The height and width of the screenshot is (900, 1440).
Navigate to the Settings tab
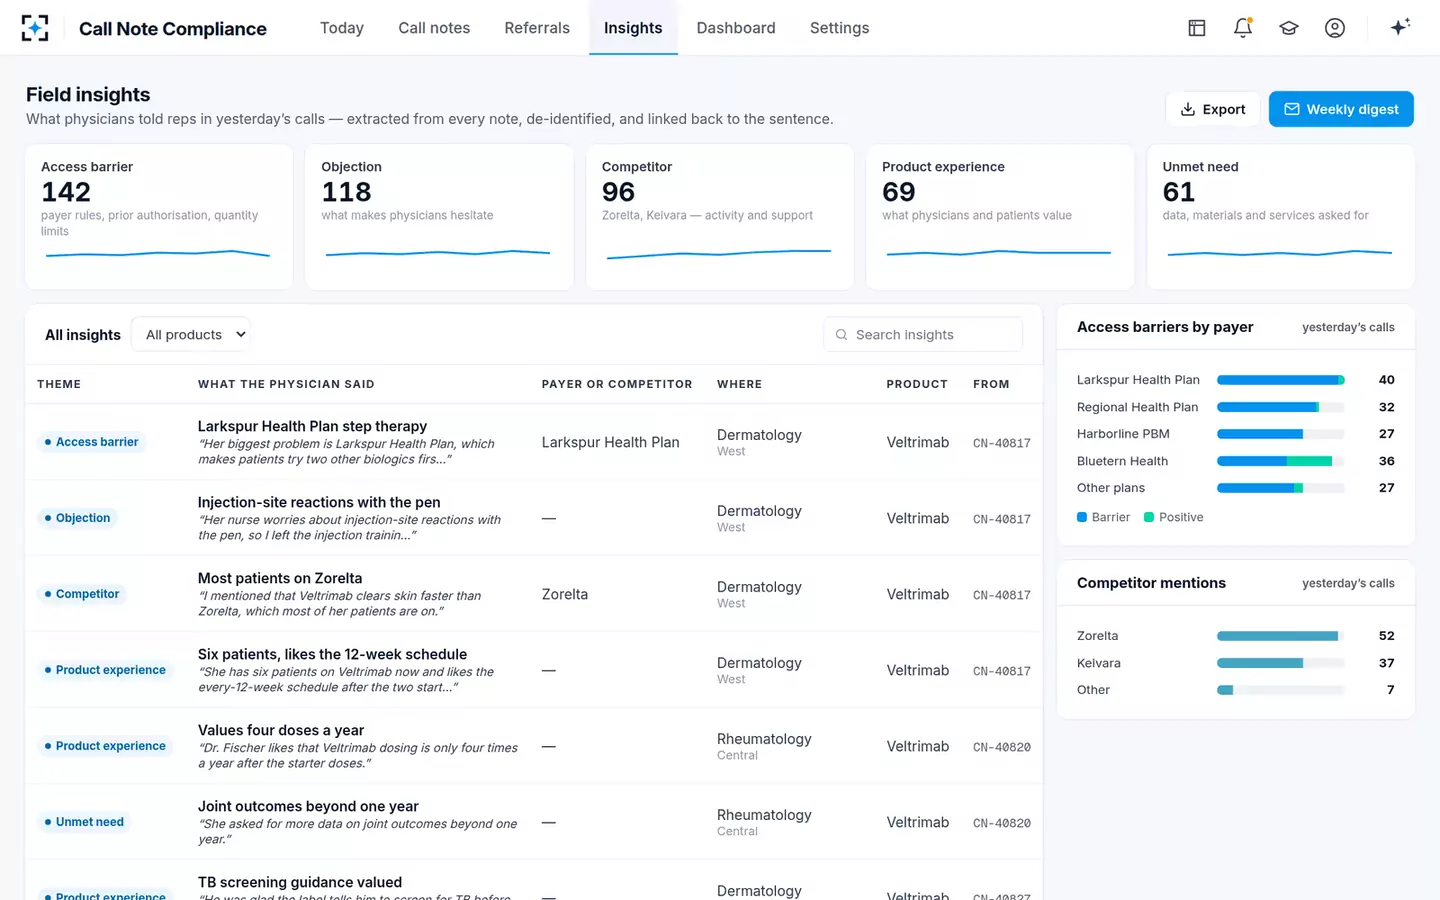click(839, 28)
